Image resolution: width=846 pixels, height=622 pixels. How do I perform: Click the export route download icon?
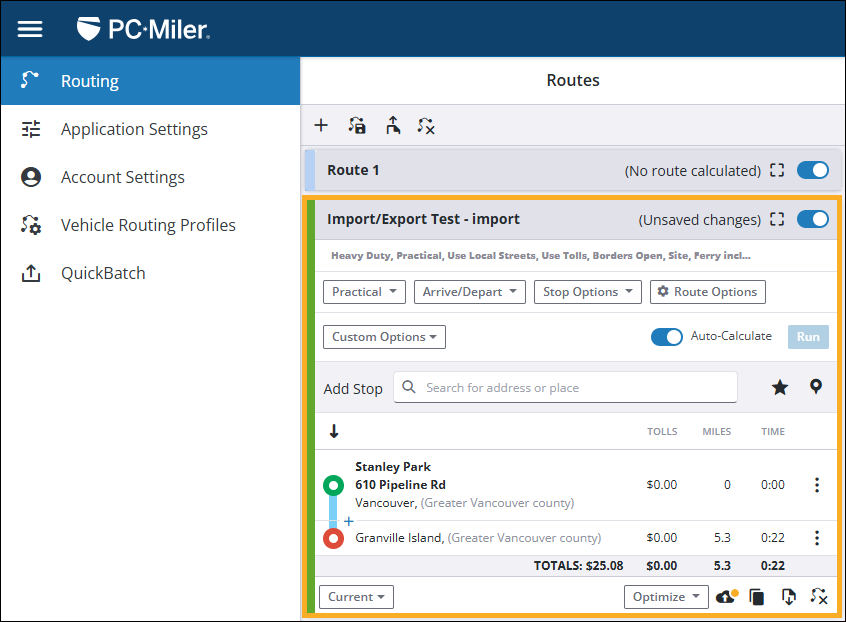click(788, 597)
